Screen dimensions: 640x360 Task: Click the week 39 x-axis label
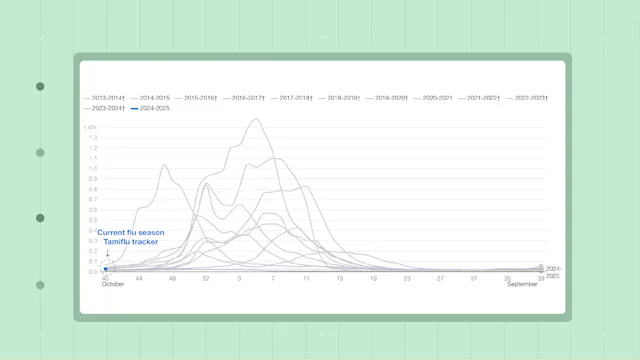pyautogui.click(x=541, y=278)
